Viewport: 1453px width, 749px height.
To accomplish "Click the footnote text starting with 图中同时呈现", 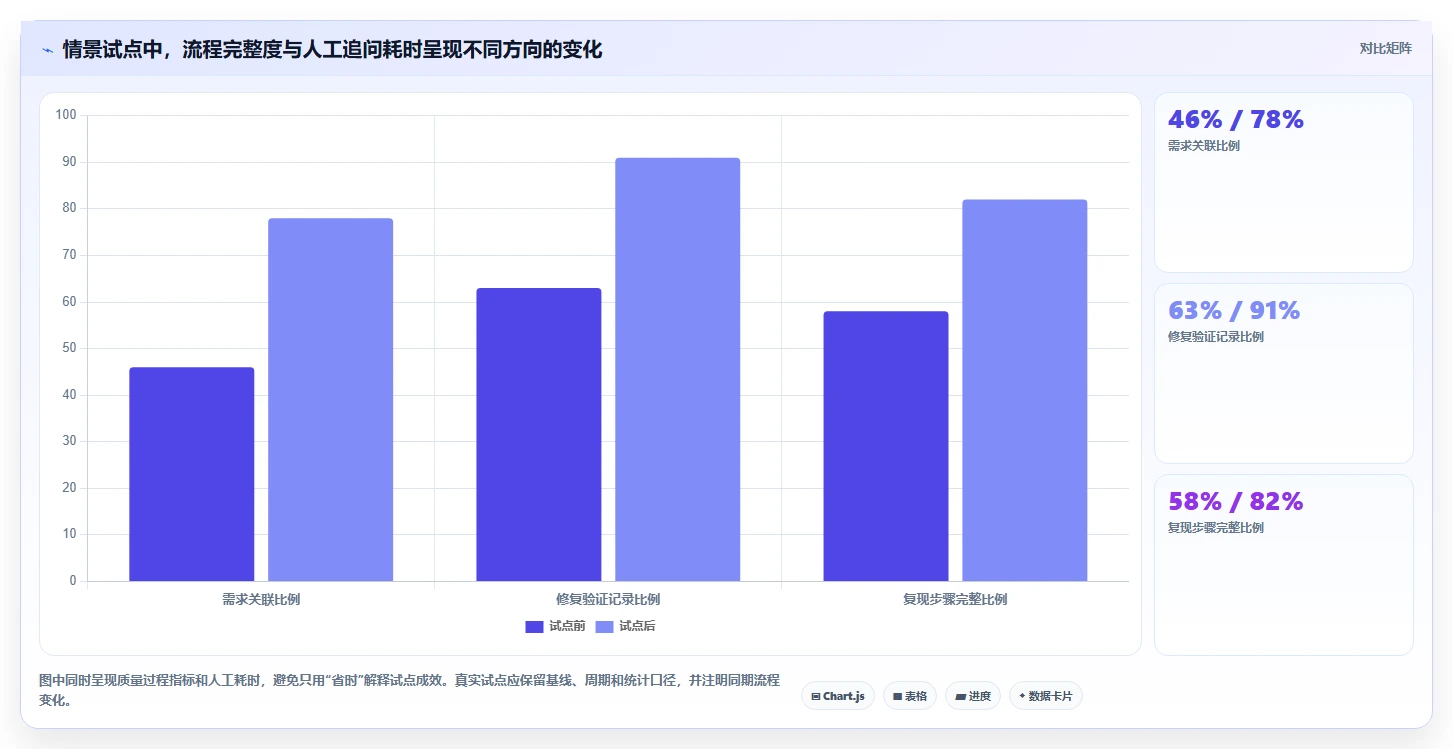I will pos(409,690).
